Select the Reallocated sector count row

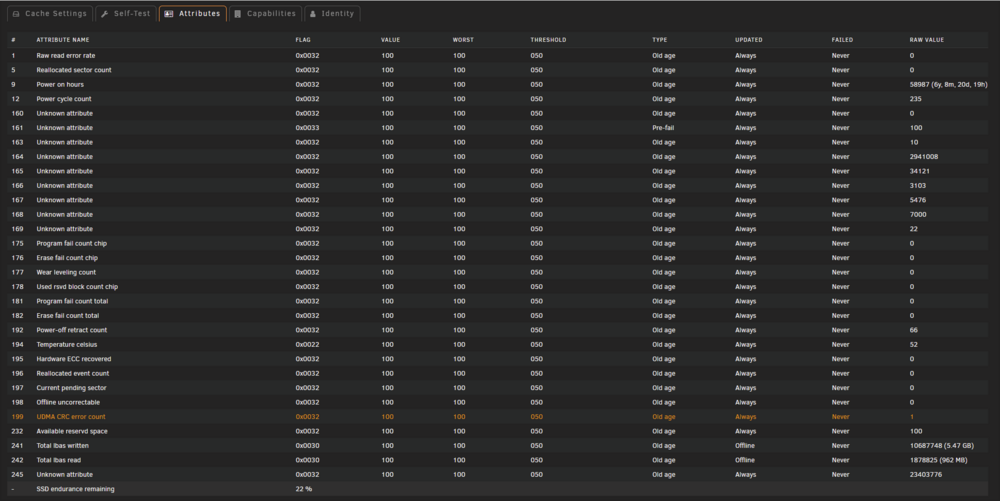point(497,70)
